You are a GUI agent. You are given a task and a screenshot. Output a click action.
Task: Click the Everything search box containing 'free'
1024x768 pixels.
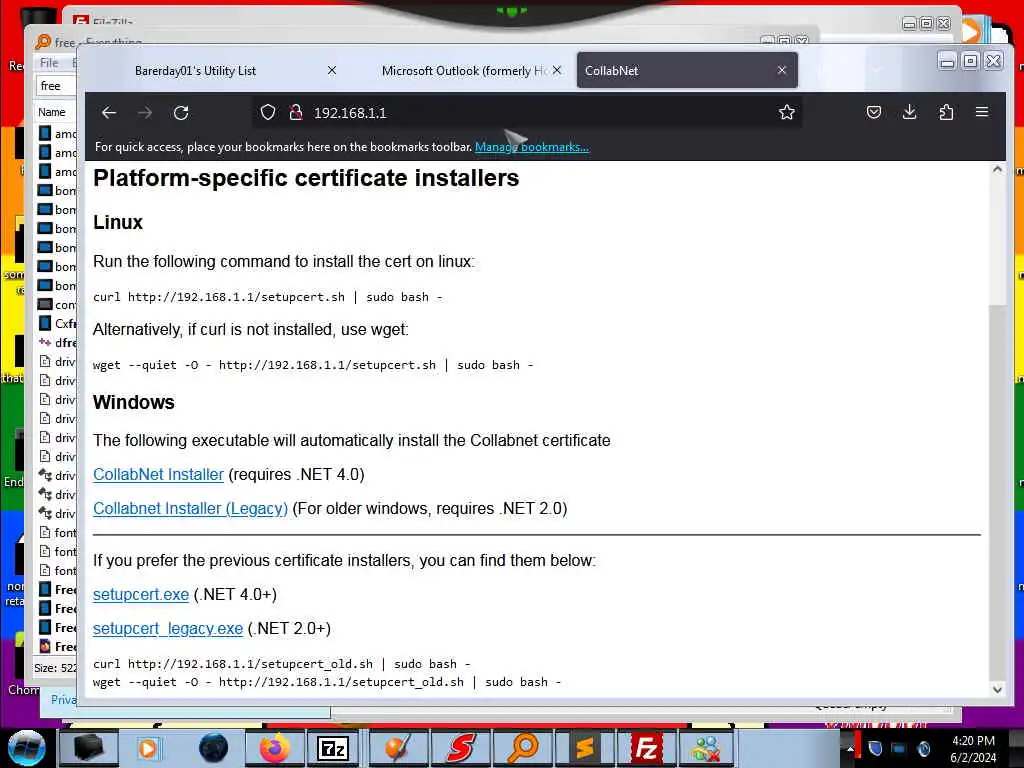(56, 86)
